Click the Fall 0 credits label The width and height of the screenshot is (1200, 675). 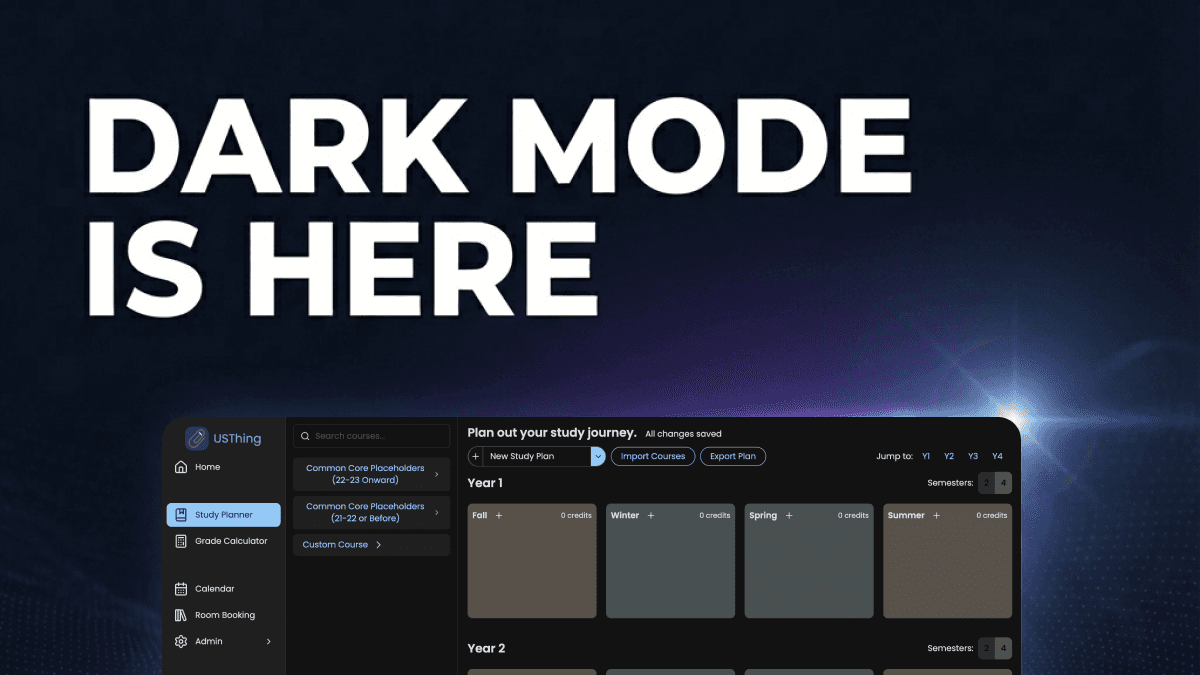tap(576, 516)
